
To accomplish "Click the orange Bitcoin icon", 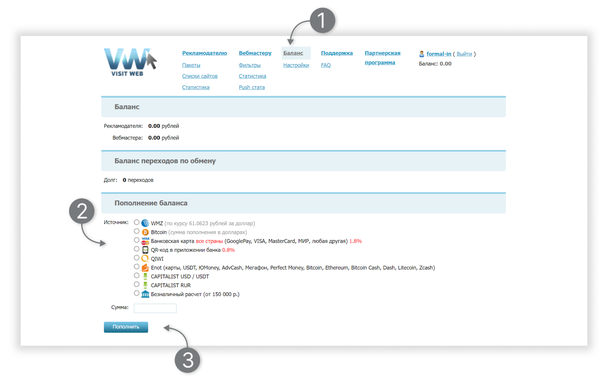I will pyautogui.click(x=145, y=232).
